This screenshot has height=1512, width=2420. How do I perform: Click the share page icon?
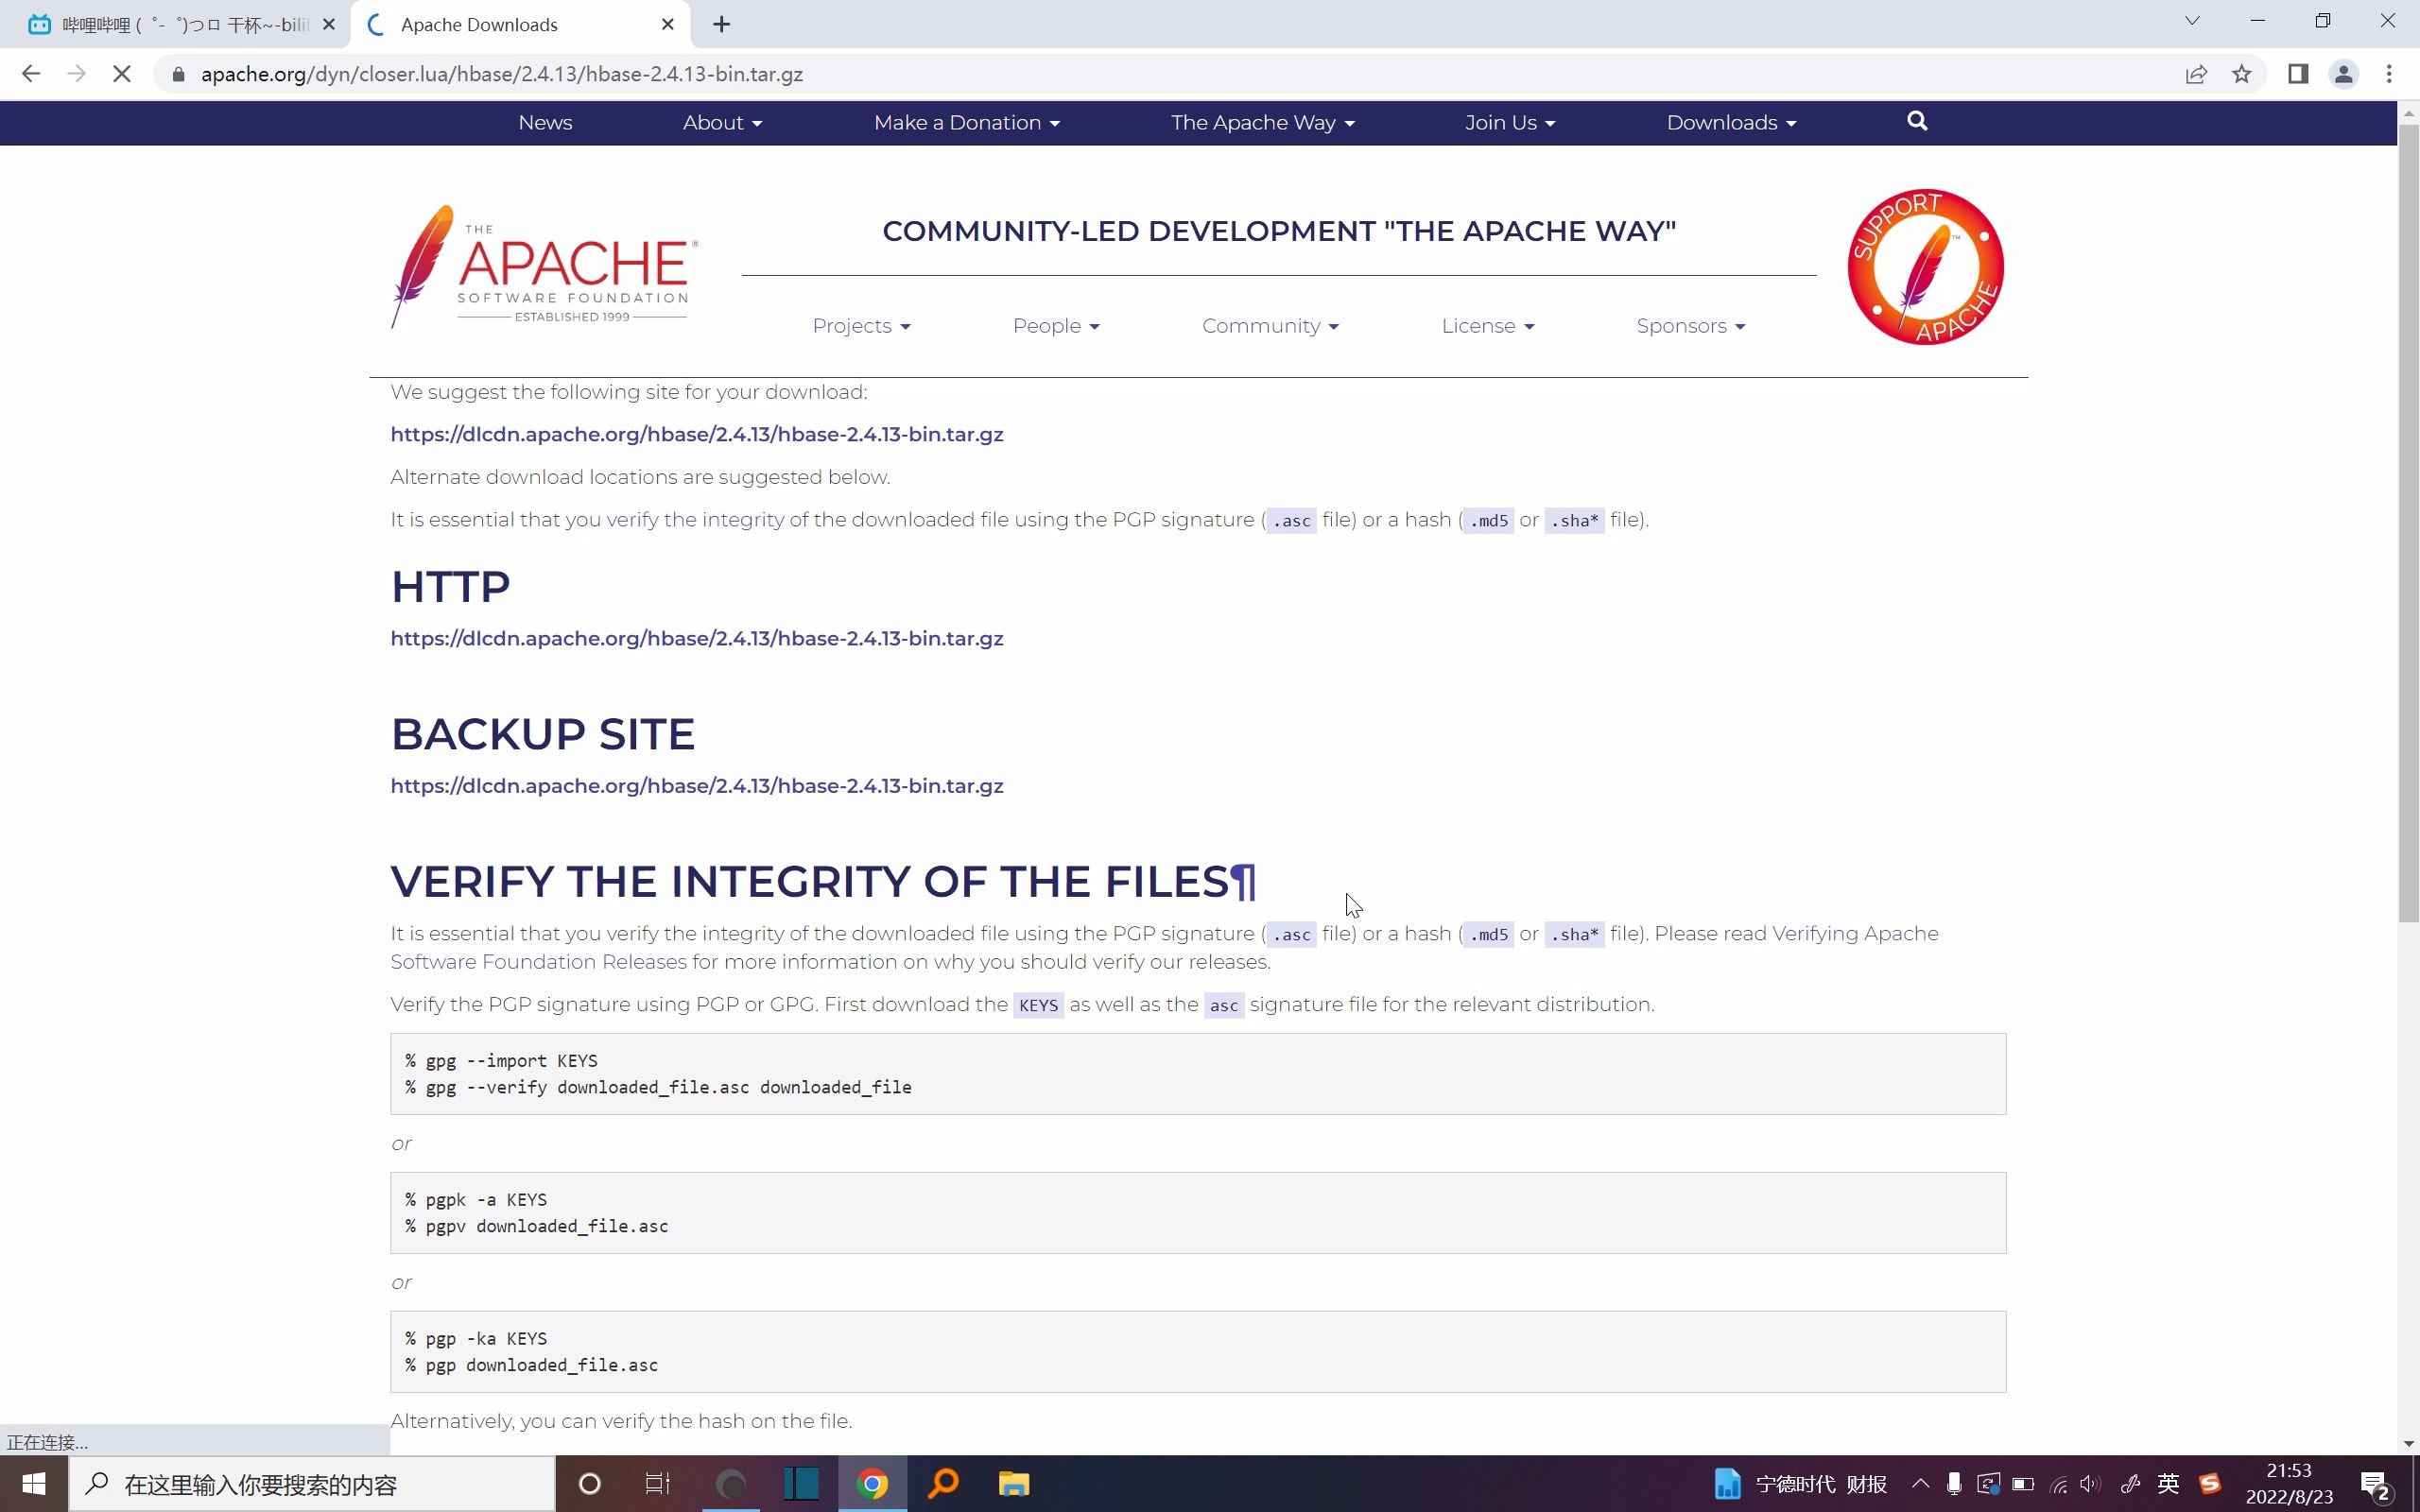point(2196,74)
